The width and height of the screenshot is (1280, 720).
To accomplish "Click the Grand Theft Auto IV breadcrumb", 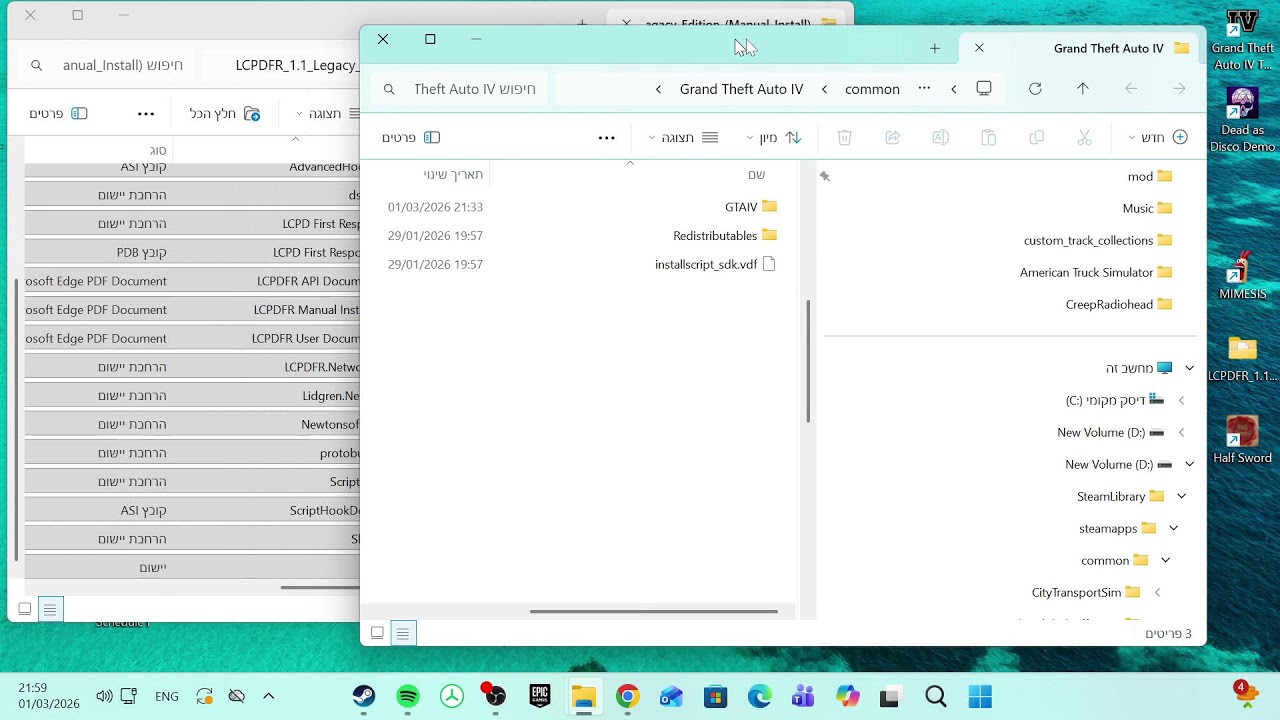I will point(741,89).
